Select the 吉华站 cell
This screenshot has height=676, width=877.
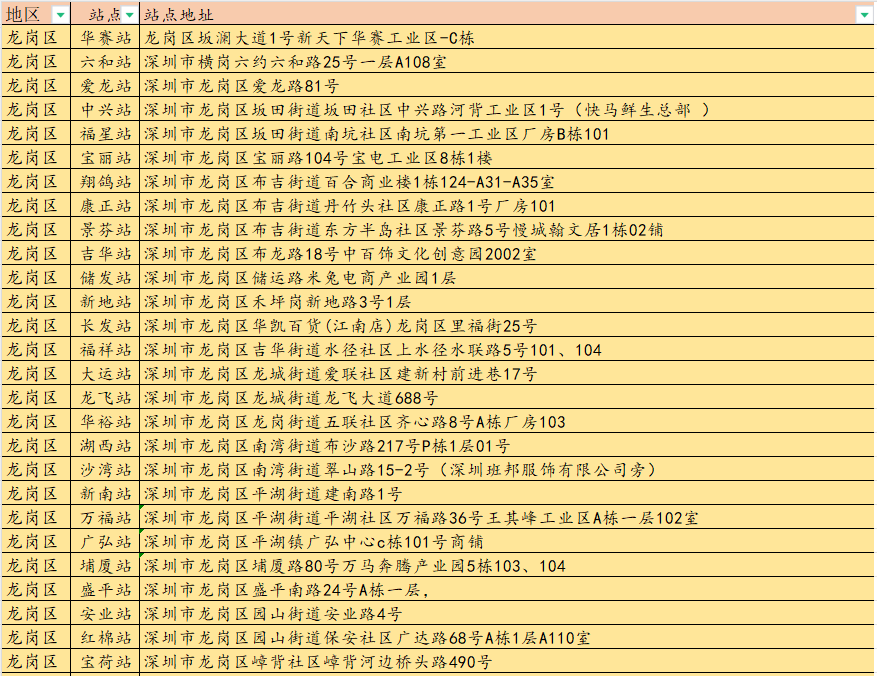pyautogui.click(x=105, y=254)
